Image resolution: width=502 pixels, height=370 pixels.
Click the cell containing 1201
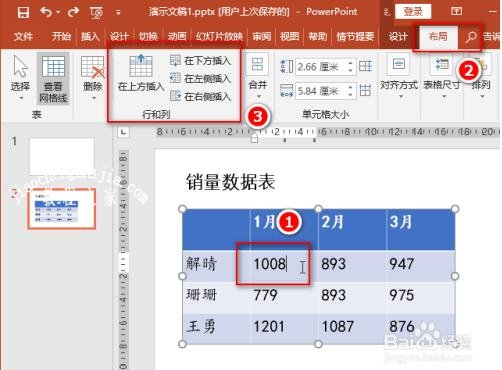point(284,328)
